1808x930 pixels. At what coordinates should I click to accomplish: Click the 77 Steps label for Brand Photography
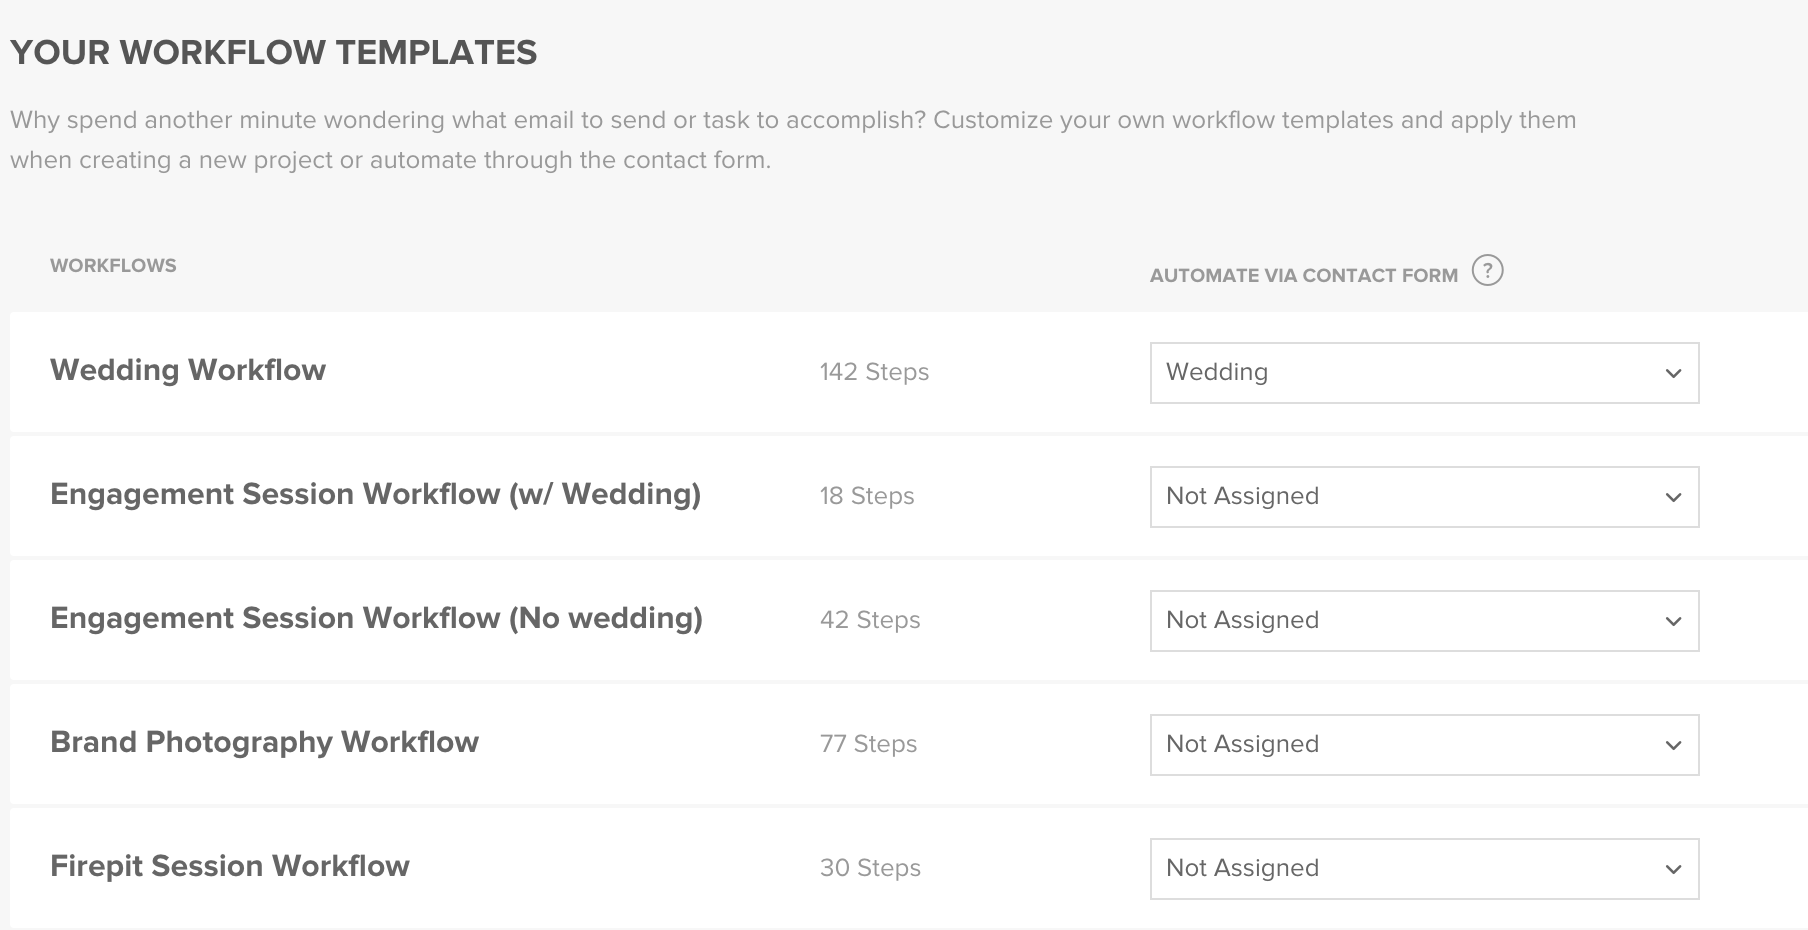point(868,744)
